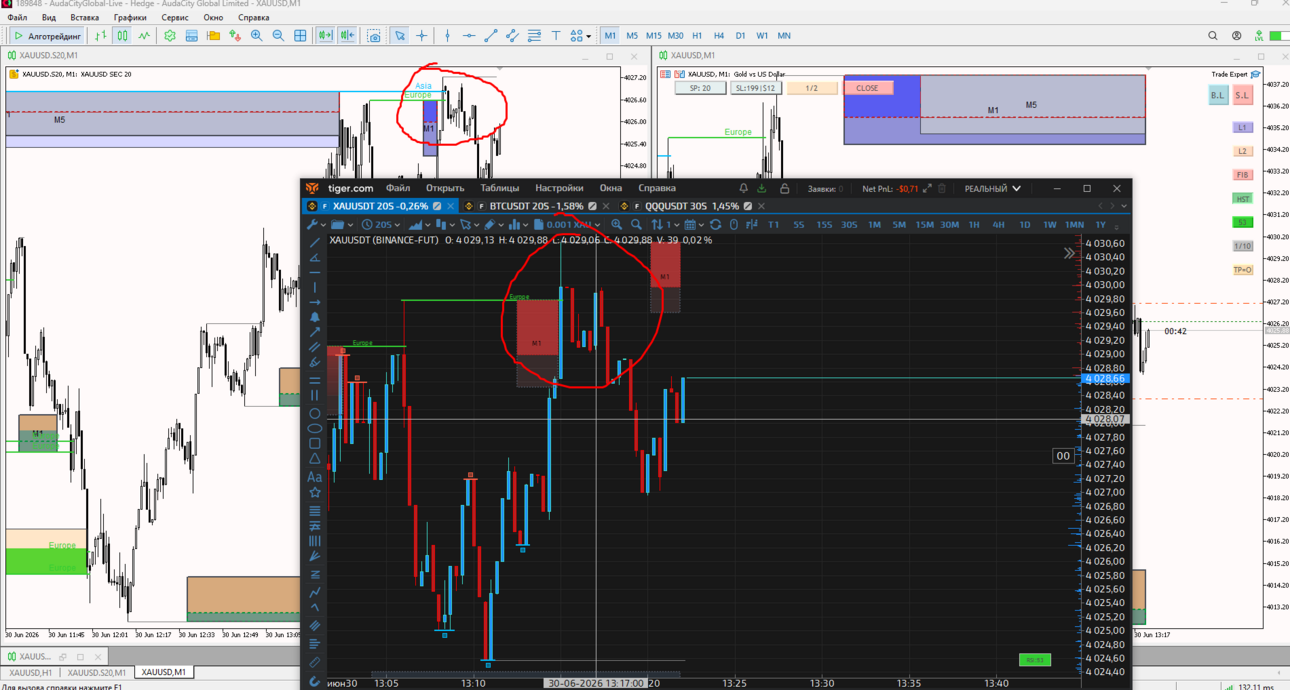Draw a vertical line in MetaTrader
The height and width of the screenshot is (690, 1290).
pyautogui.click(x=447, y=36)
